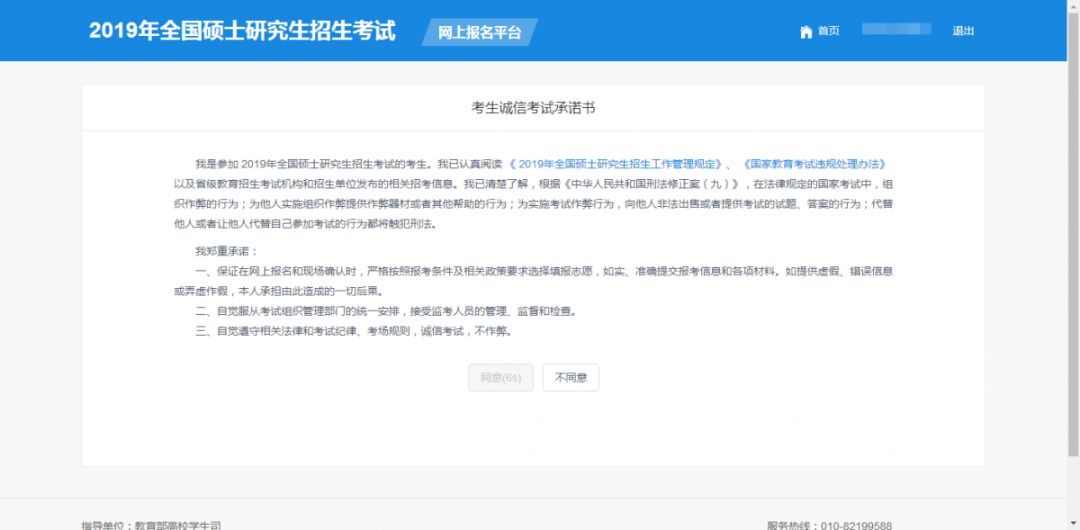Click the 同意(6s) countdown button

click(x=501, y=378)
